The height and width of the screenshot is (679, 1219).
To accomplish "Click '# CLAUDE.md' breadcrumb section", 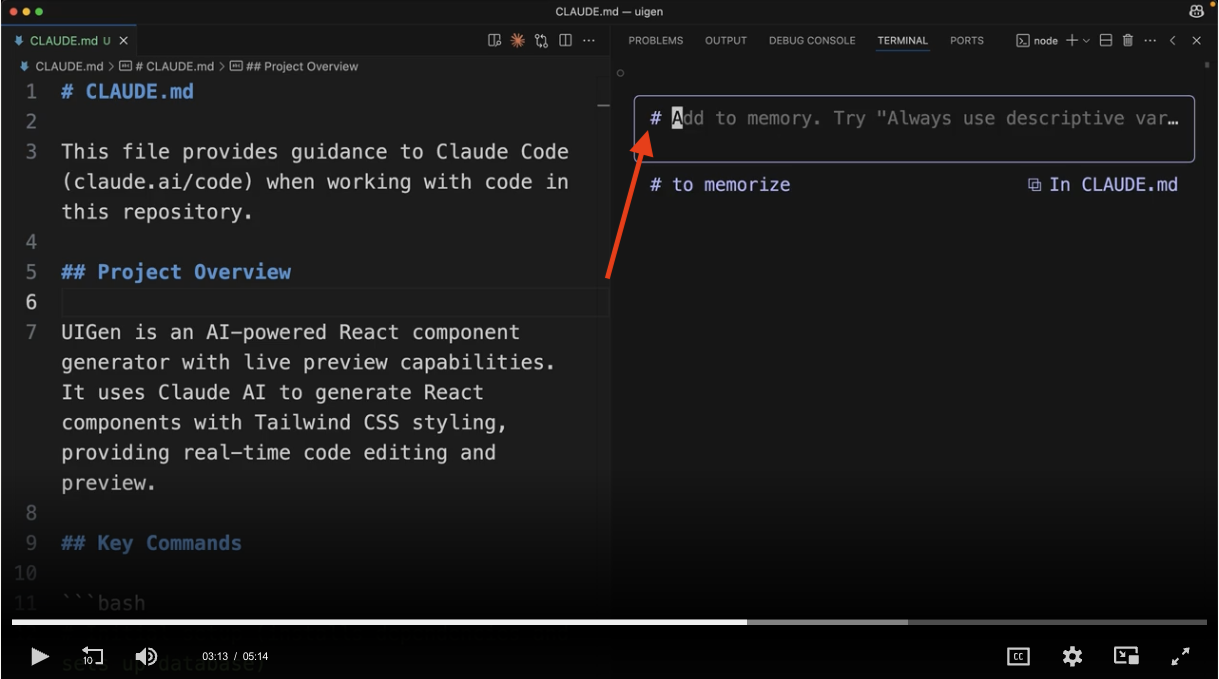I will 167,66.
